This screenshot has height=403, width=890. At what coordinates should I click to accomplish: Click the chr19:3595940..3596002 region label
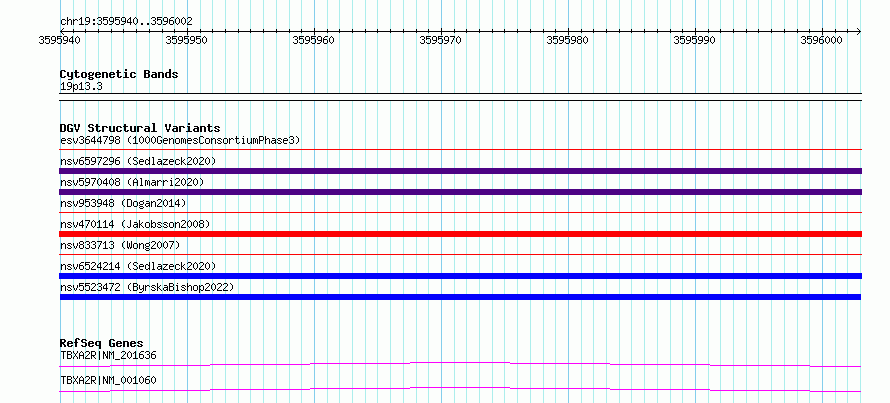126,22
